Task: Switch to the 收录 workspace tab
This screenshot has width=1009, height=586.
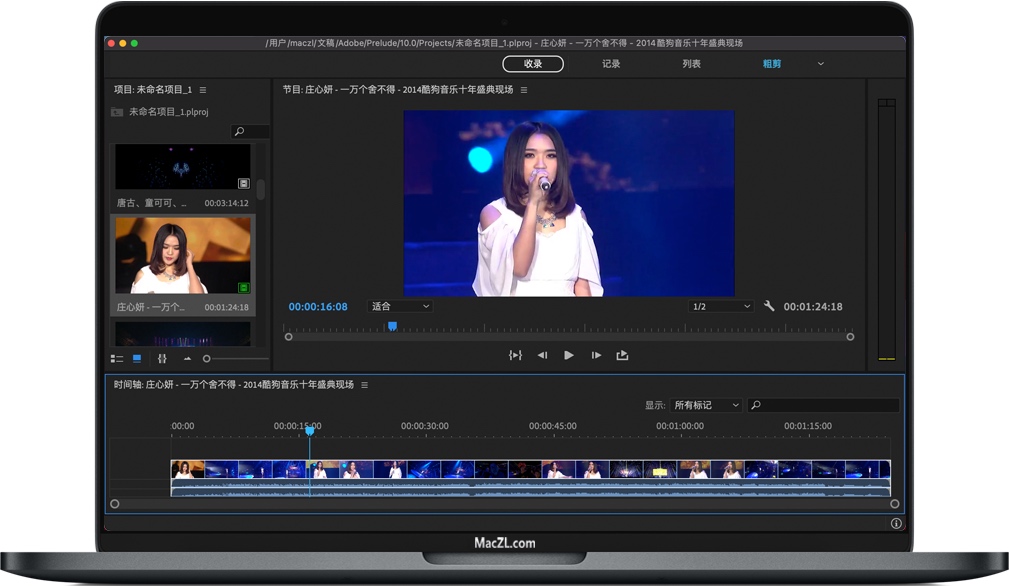Action: pyautogui.click(x=533, y=63)
